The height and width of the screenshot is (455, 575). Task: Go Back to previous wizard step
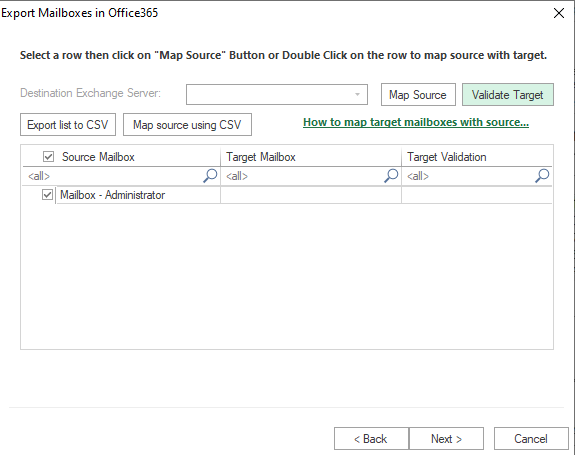[371, 439]
